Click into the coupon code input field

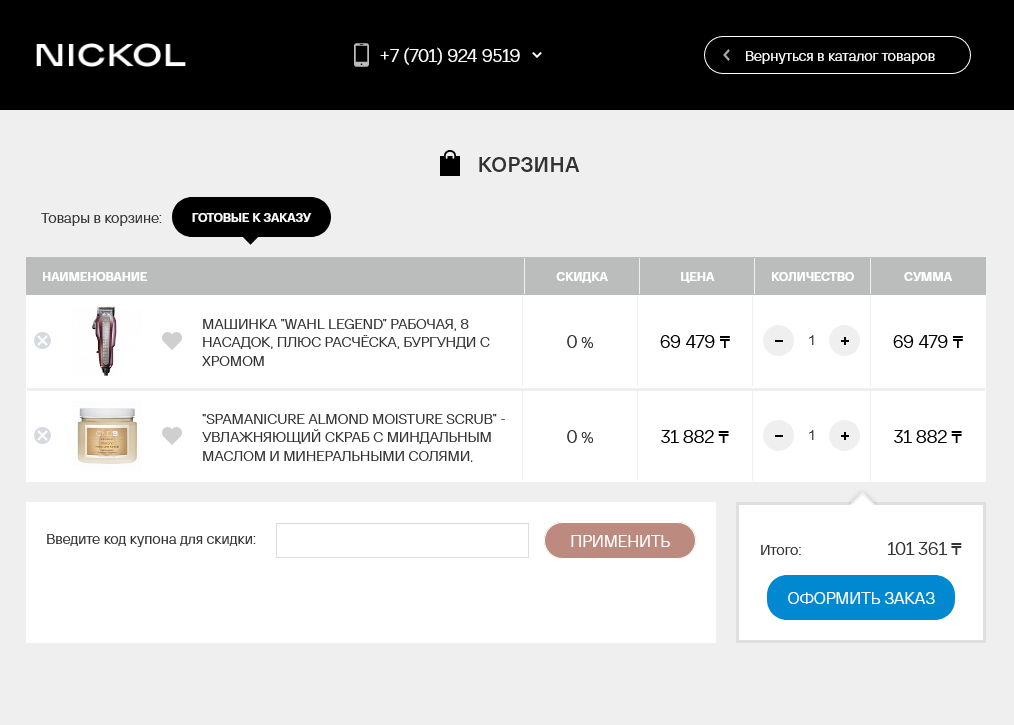tap(402, 540)
